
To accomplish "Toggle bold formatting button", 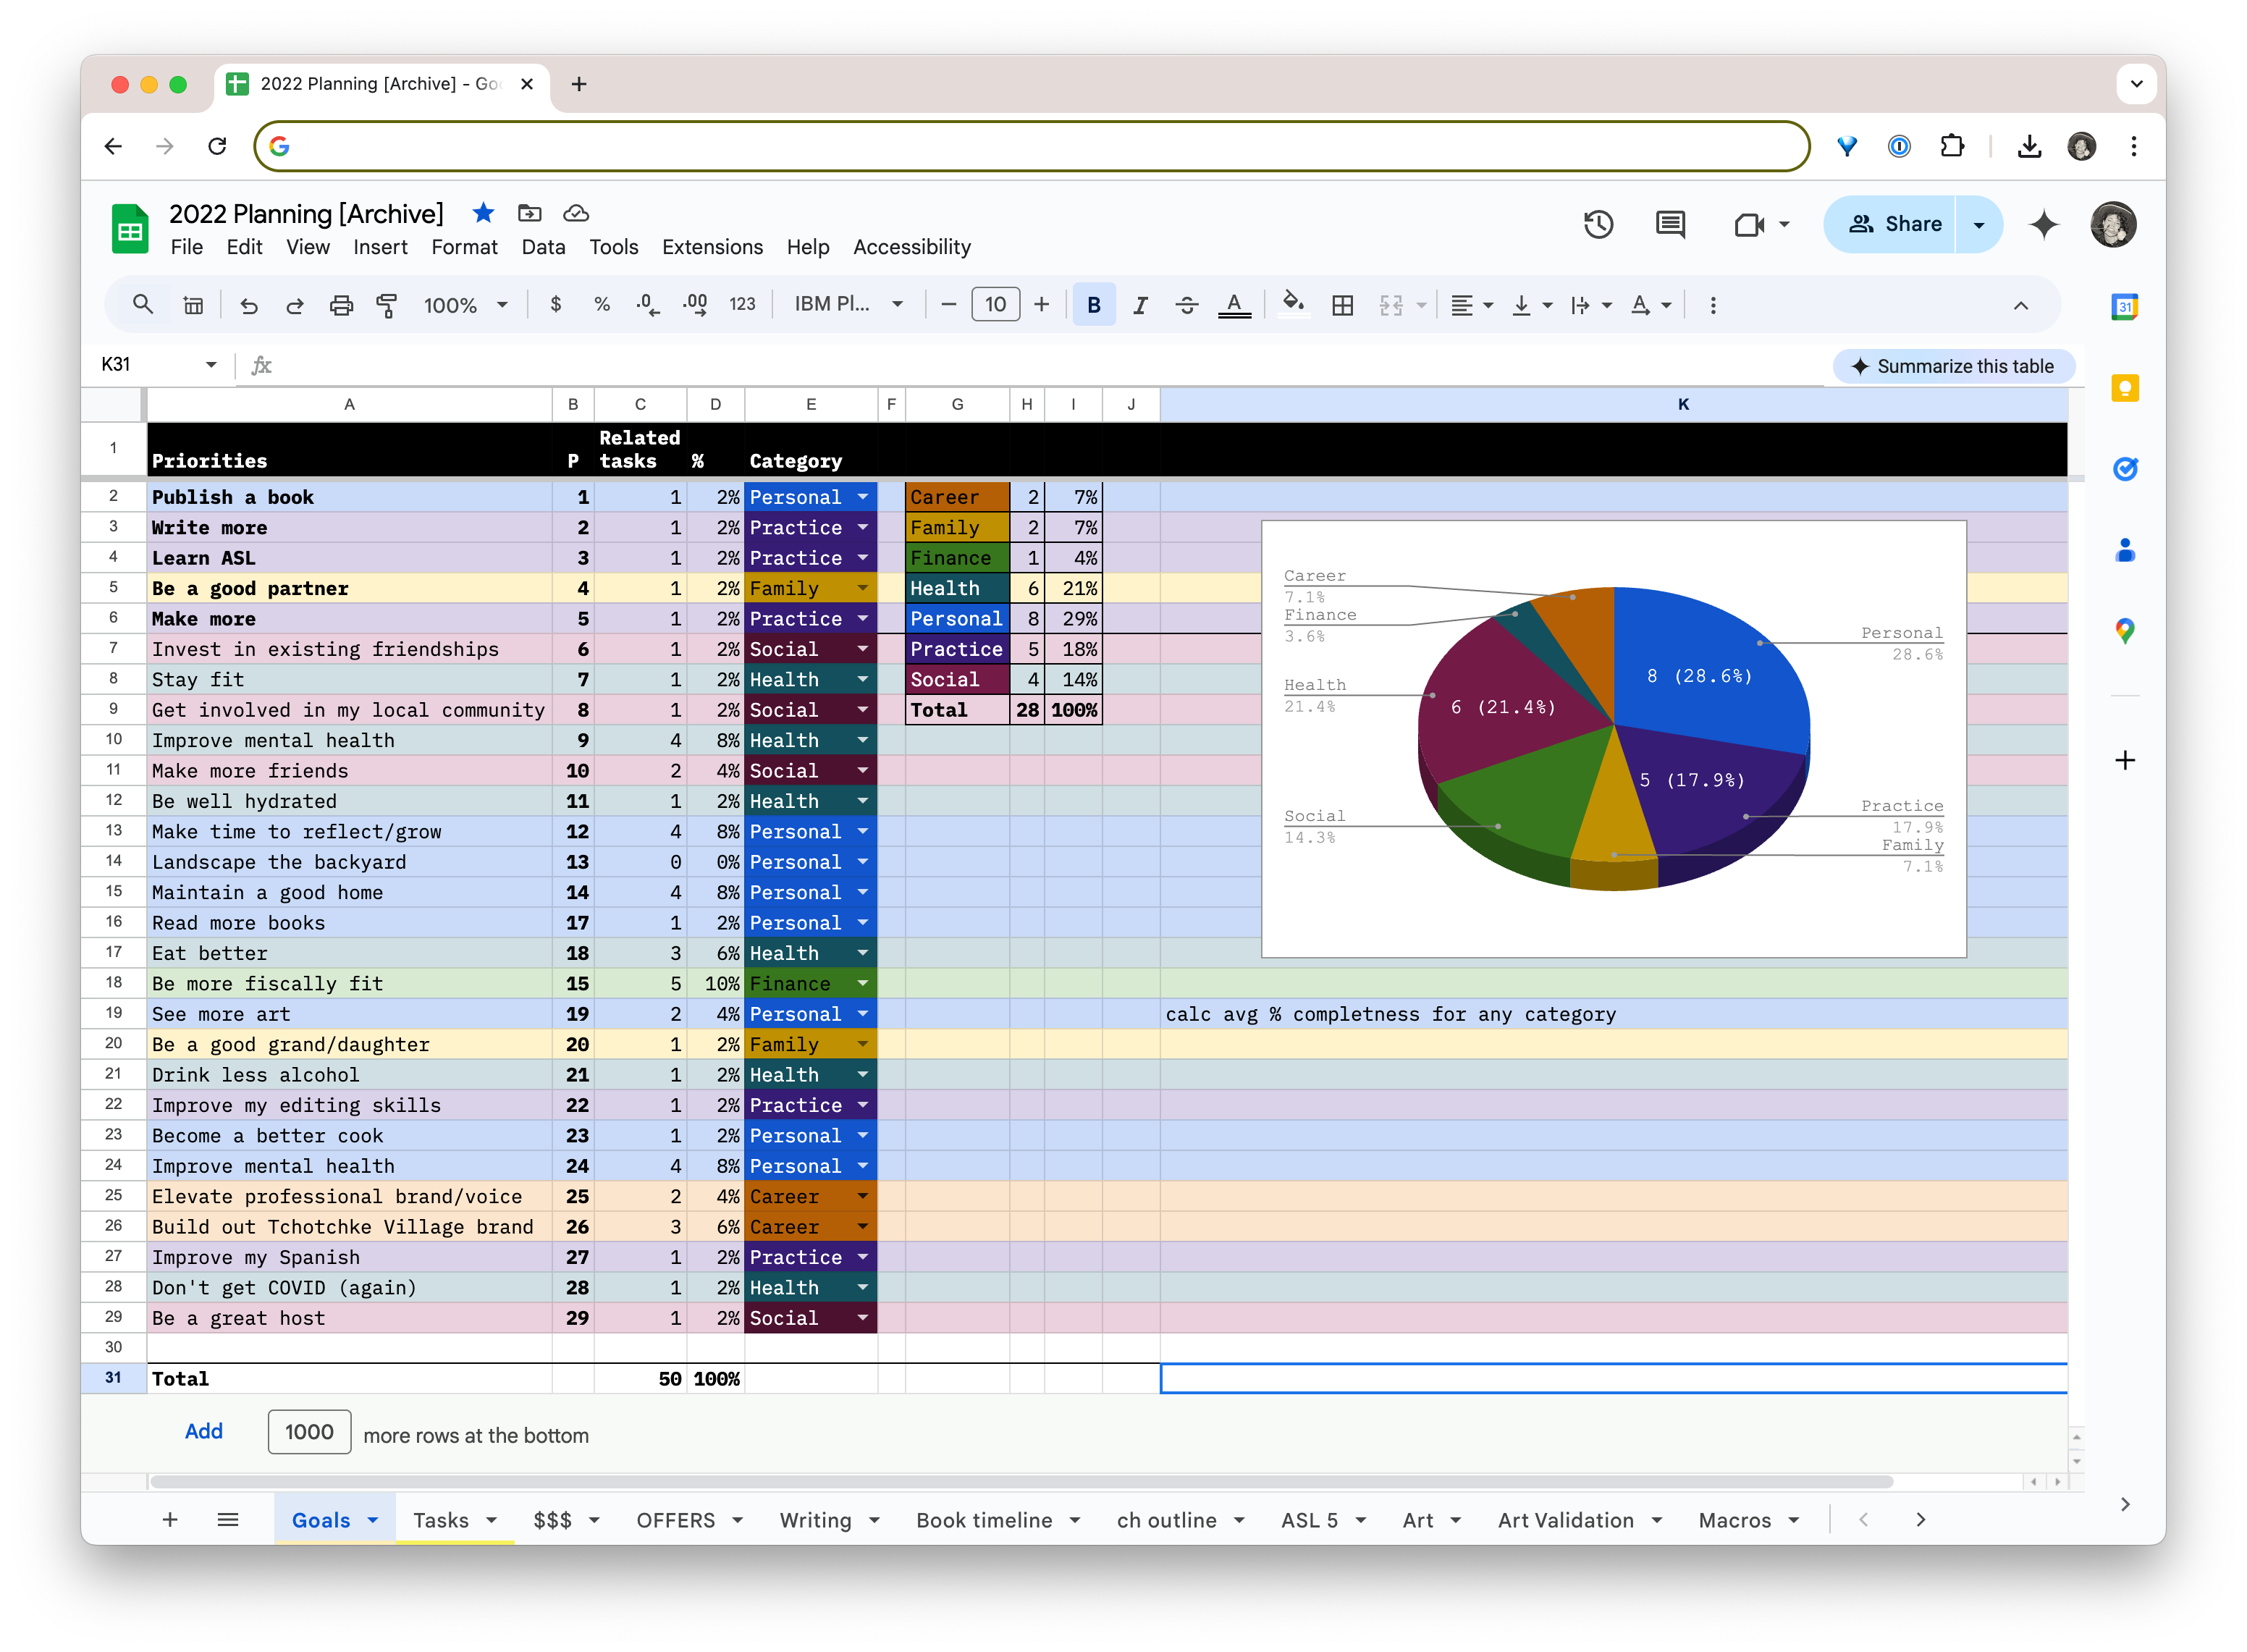I will click(1094, 305).
